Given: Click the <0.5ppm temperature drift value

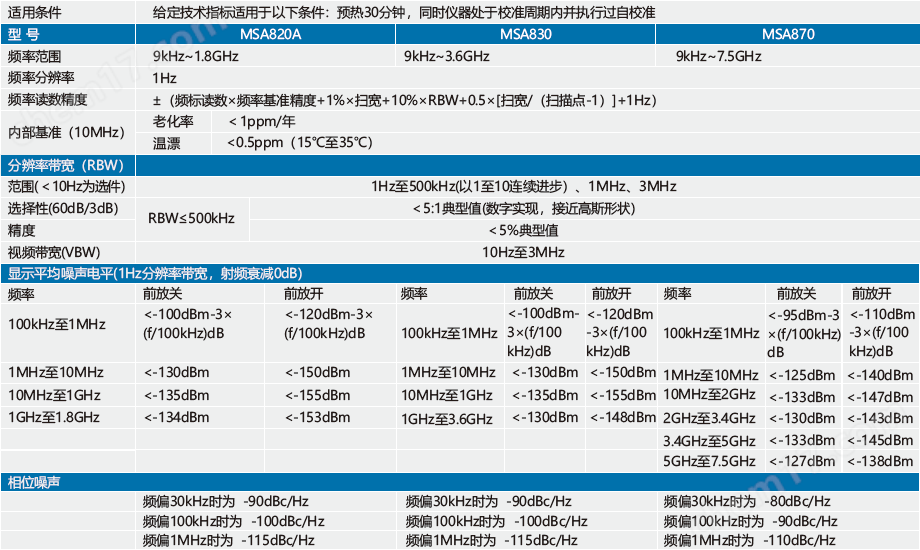Looking at the screenshot, I should coord(300,143).
